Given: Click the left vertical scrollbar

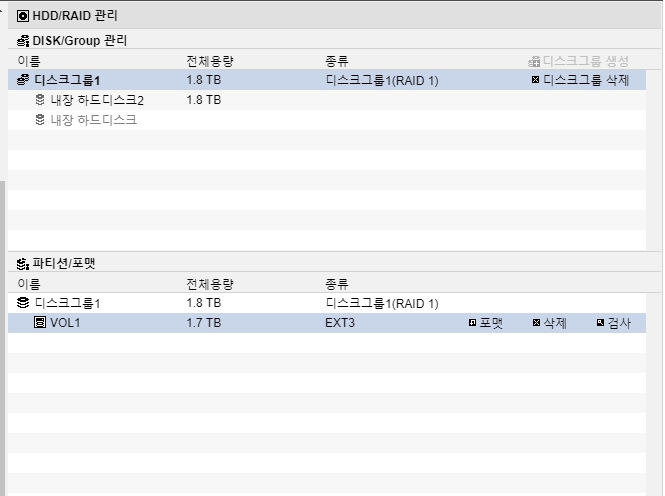Looking at the screenshot, I should [x=3, y=338].
